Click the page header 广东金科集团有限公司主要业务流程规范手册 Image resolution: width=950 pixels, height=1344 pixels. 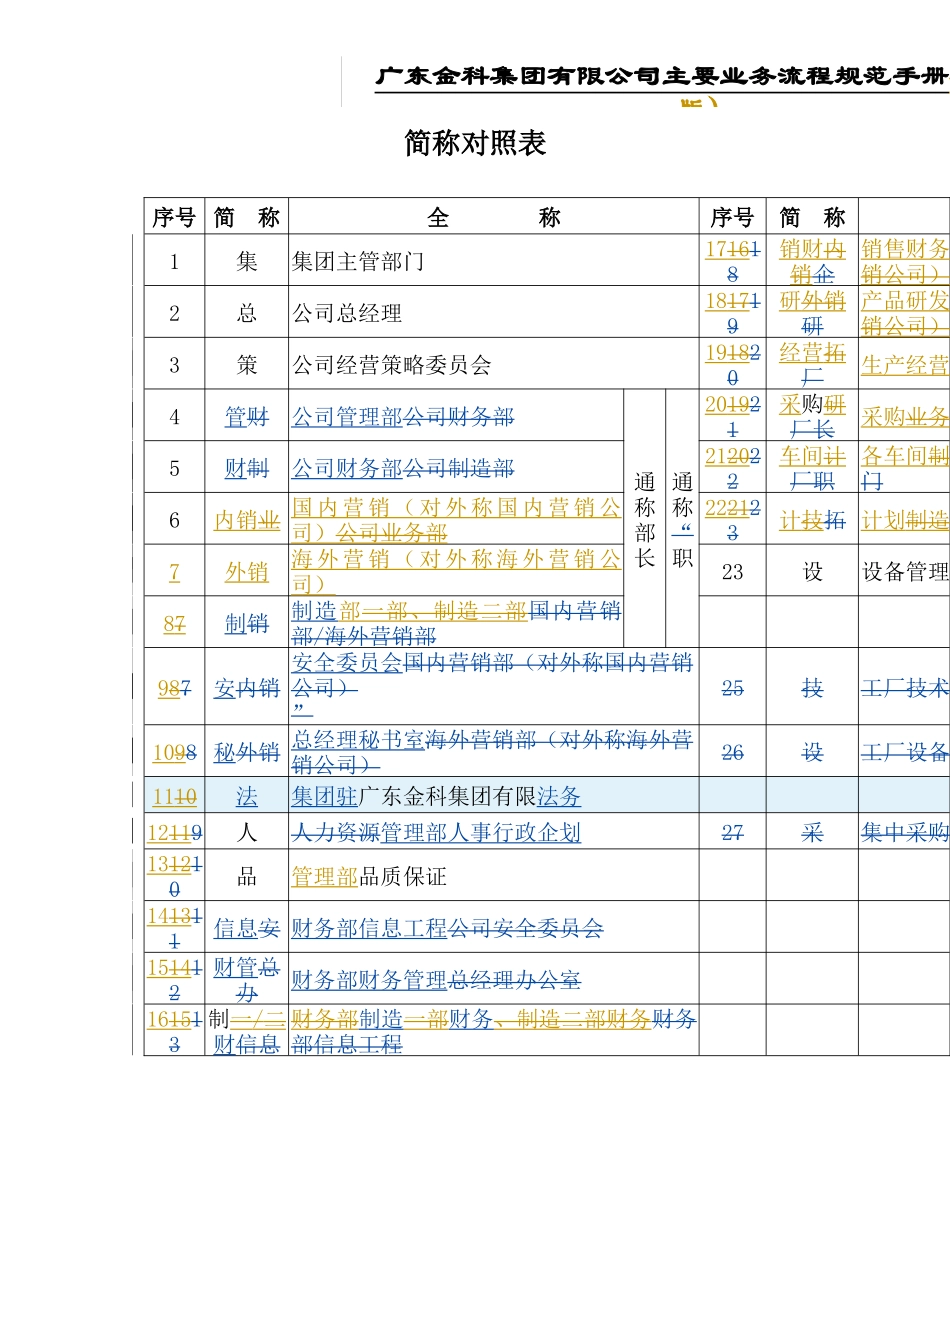[x=661, y=76]
